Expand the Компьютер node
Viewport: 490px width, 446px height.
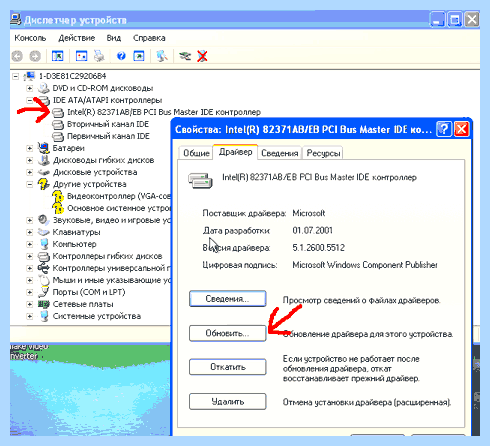(x=30, y=244)
